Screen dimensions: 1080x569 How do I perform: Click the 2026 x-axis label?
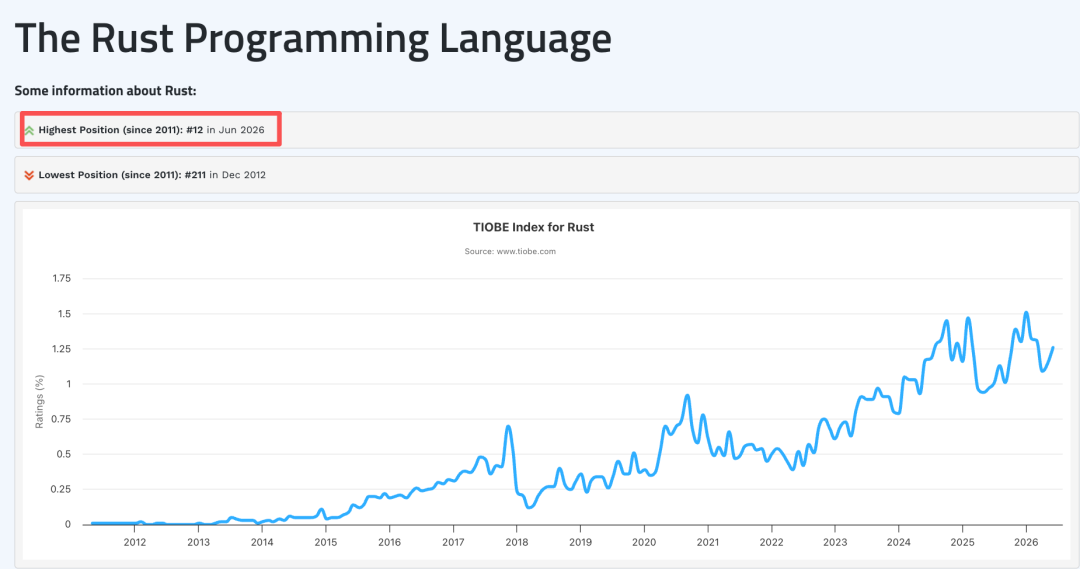[1026, 542]
